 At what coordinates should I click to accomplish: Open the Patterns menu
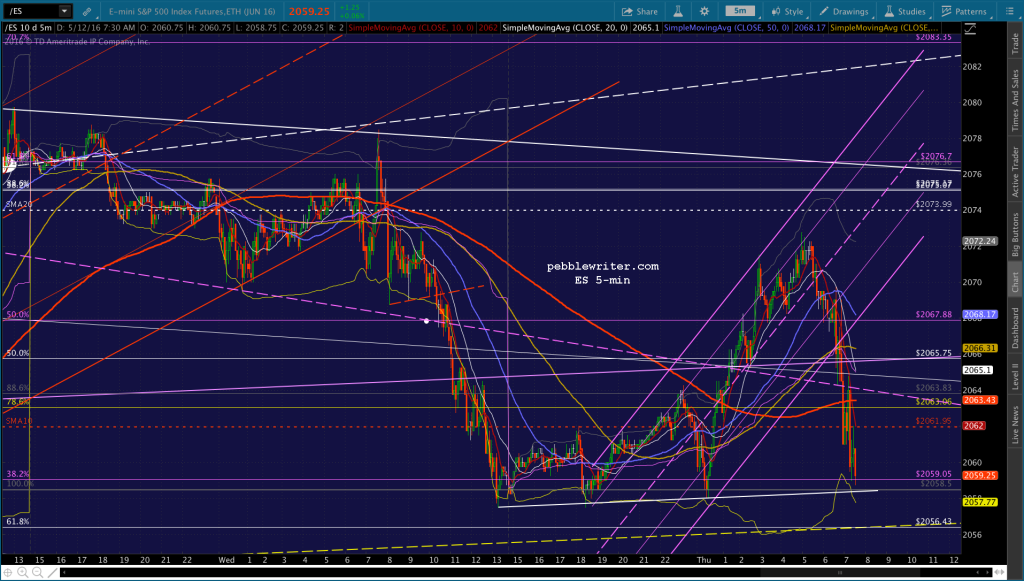964,11
